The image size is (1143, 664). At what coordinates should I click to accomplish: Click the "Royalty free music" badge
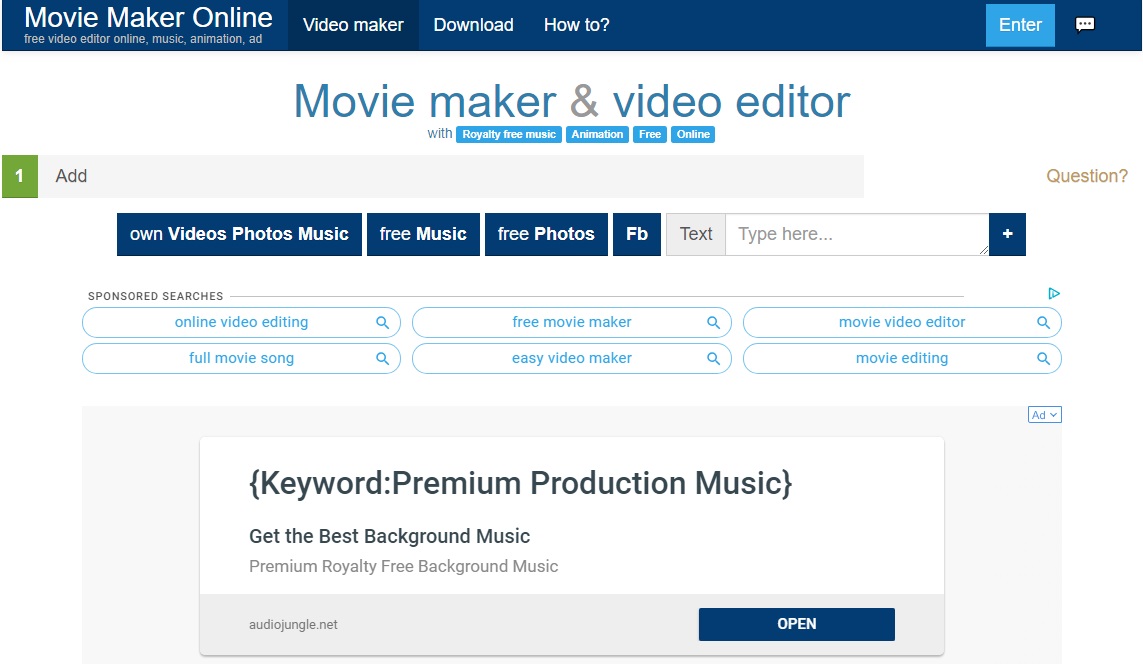click(509, 134)
